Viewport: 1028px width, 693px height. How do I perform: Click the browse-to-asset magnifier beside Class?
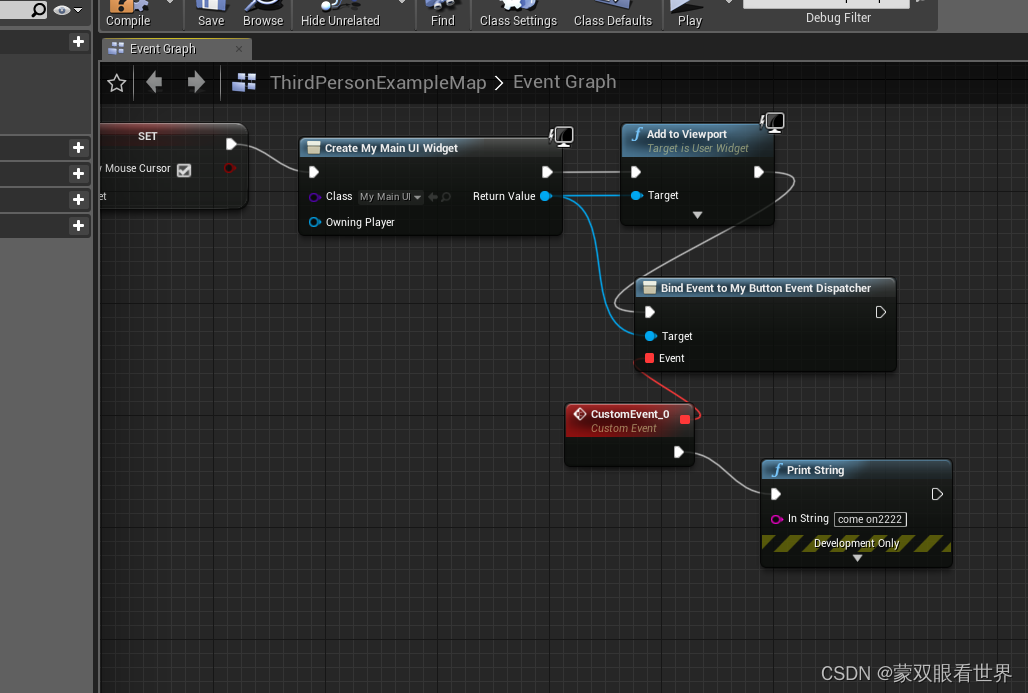click(x=446, y=197)
